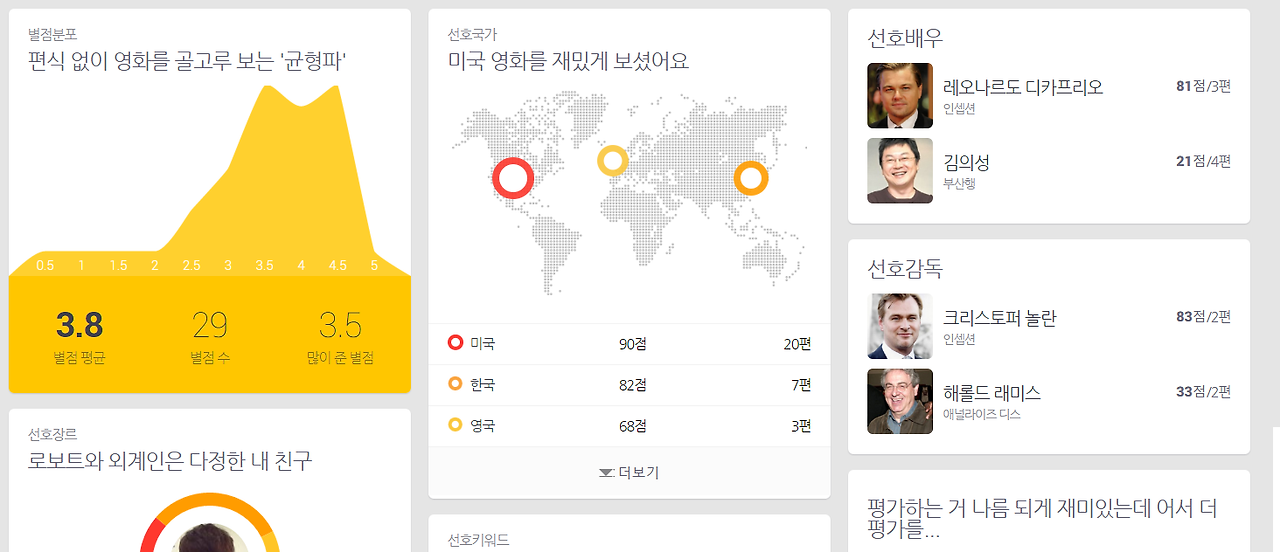Click the orange ring icon beside 한국
Screen dimensions: 1280x552
tap(456, 384)
